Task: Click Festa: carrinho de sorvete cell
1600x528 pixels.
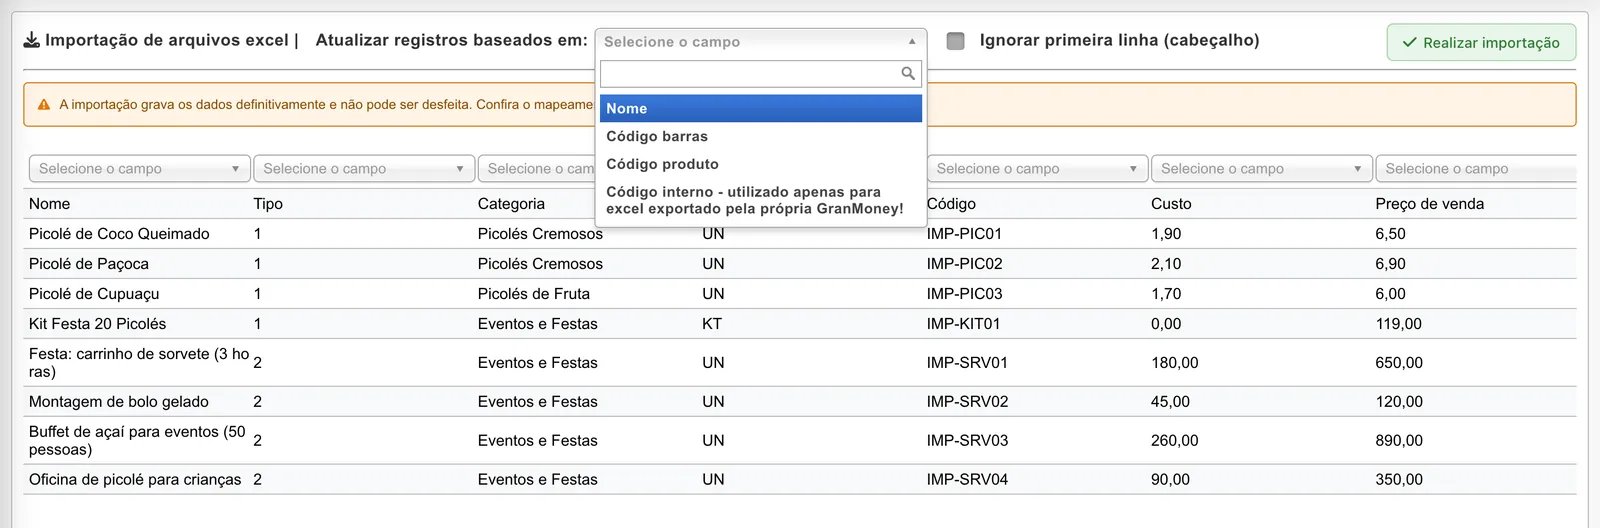Action: pyautogui.click(x=139, y=362)
